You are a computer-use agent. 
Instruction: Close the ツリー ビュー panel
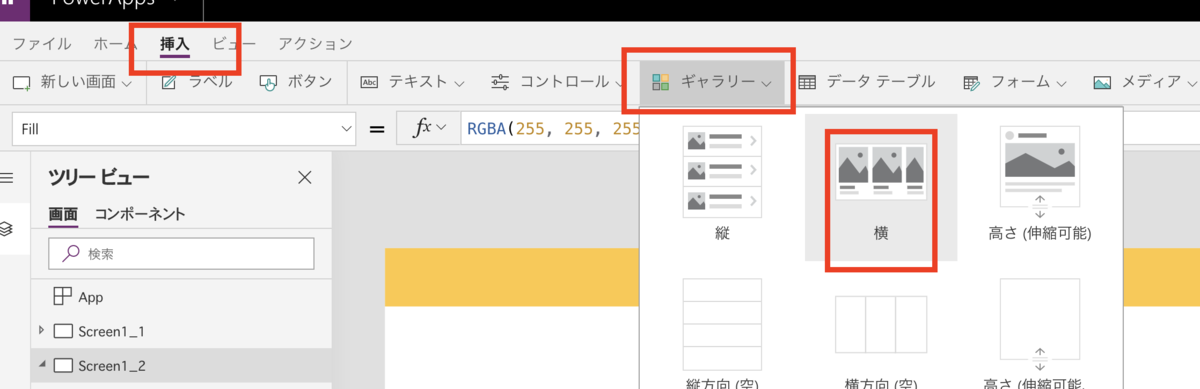[x=305, y=178]
